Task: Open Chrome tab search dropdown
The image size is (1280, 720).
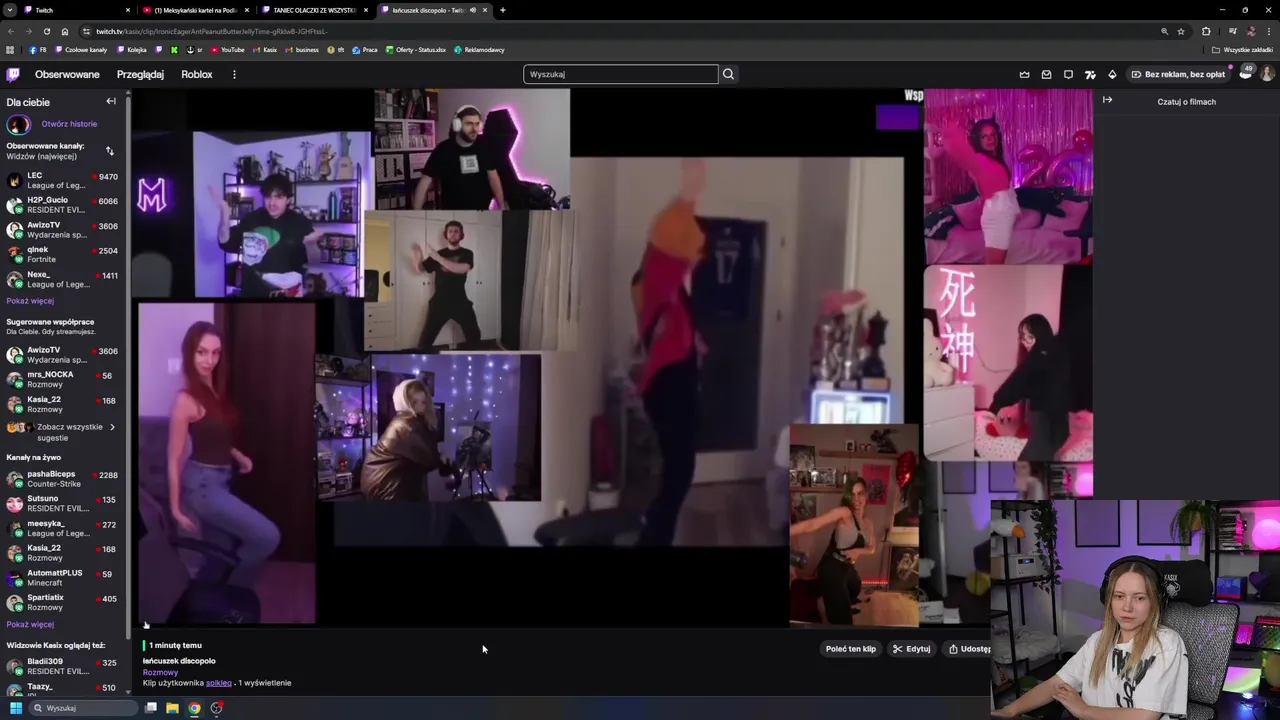Action: point(11,10)
